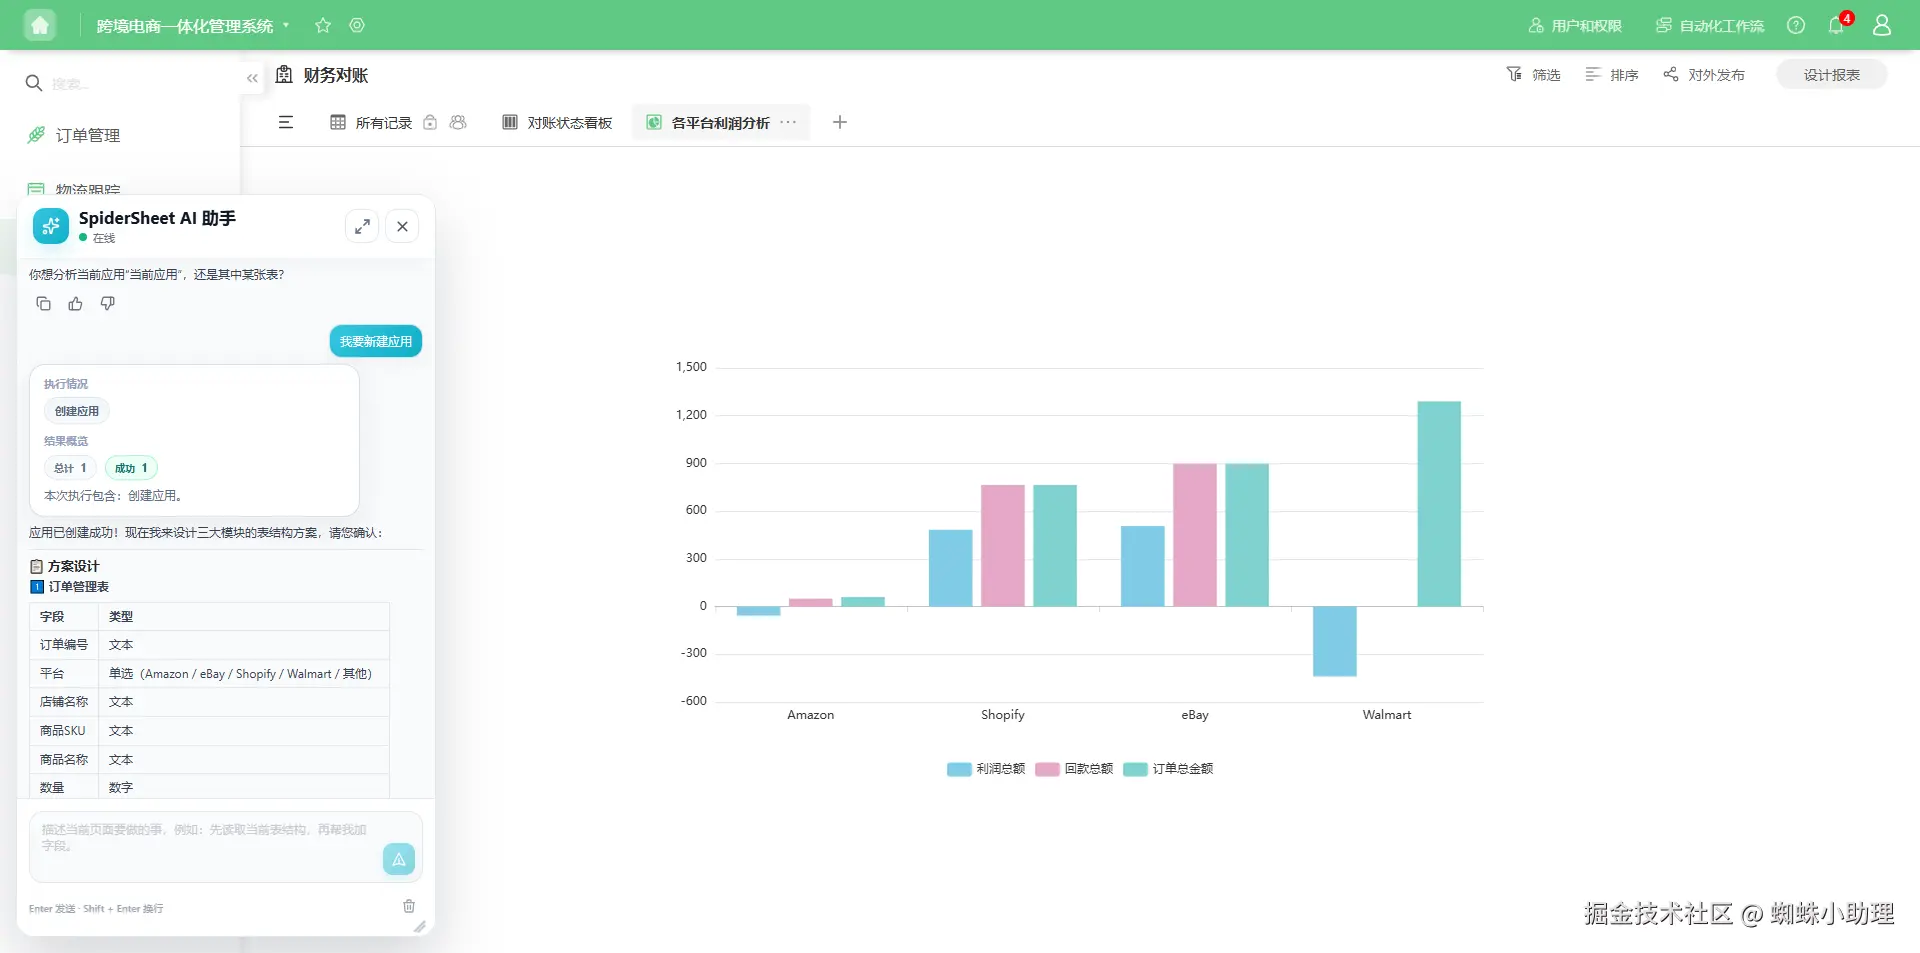The image size is (1920, 953).
Task: Click the 财务对账 title icon
Action: tap(285, 75)
